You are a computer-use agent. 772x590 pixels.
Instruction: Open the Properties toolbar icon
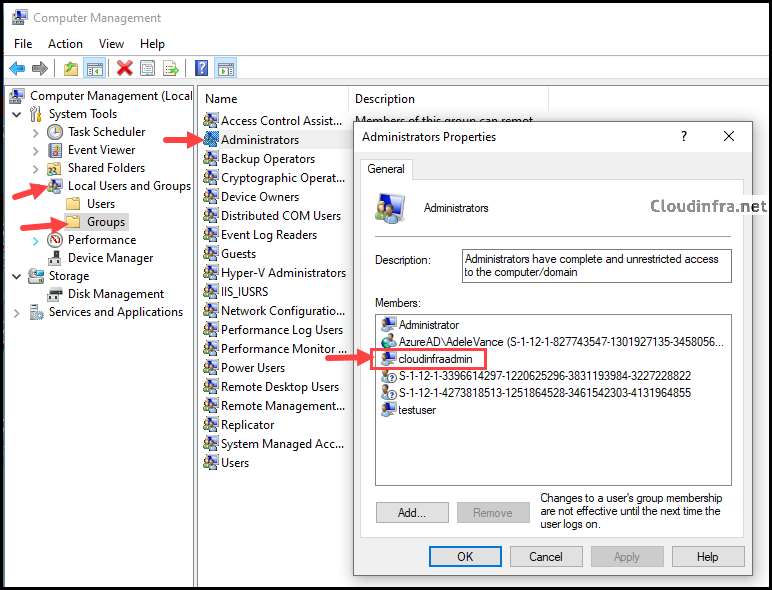coord(148,68)
